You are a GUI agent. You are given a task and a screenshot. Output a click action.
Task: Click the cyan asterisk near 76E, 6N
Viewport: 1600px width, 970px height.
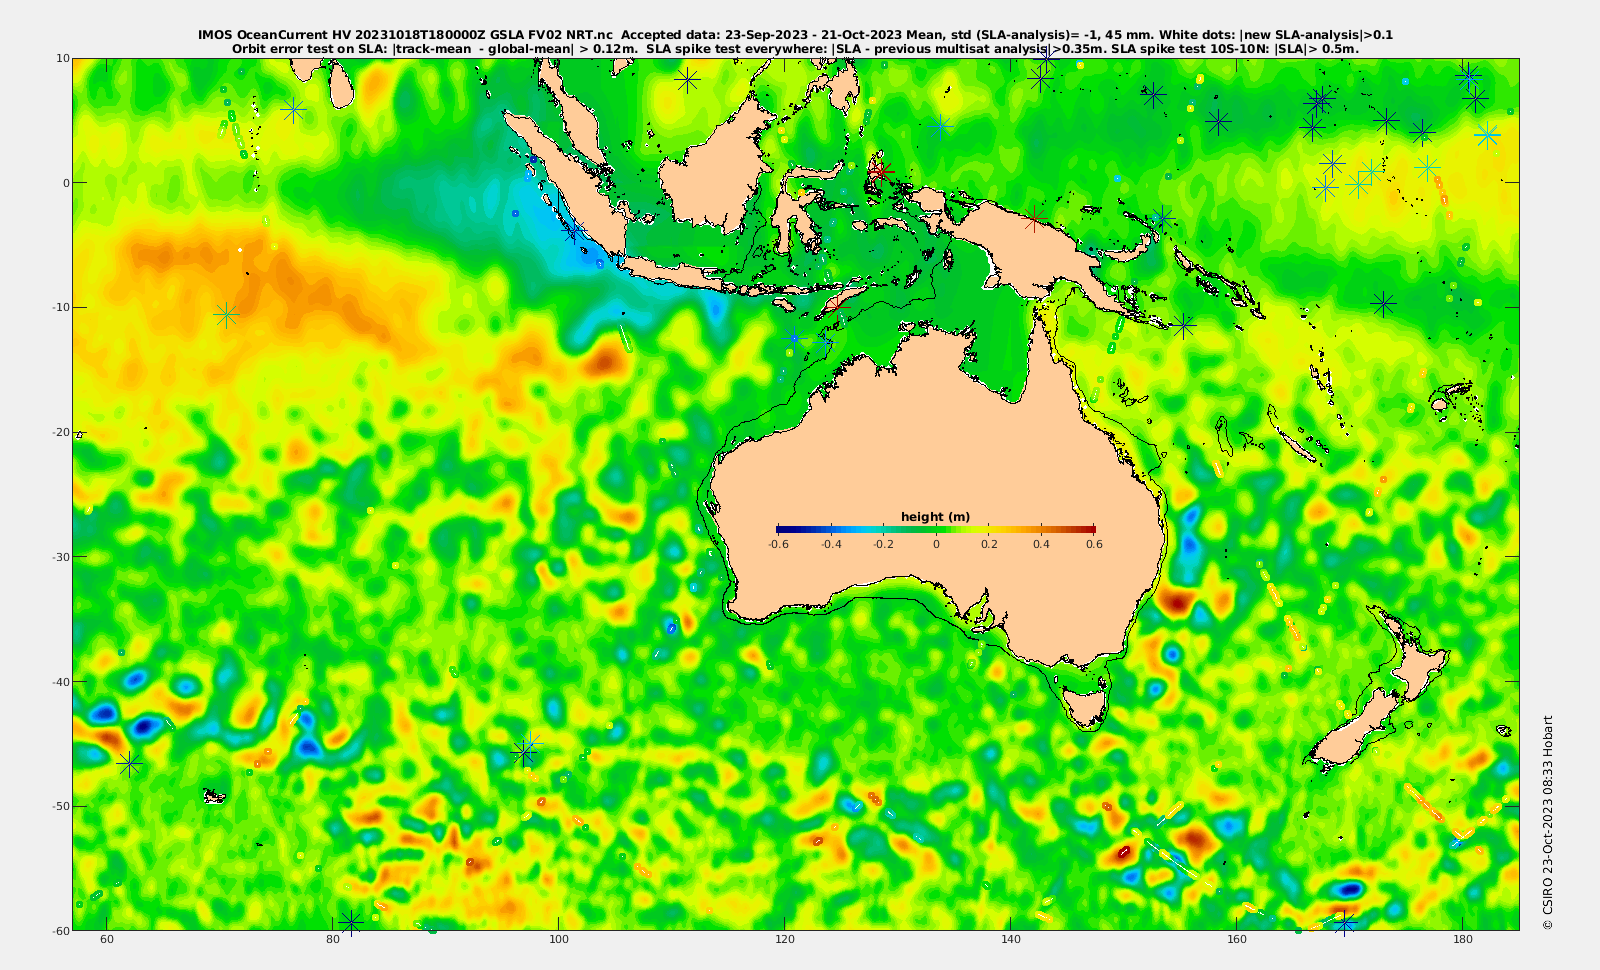coord(293,110)
